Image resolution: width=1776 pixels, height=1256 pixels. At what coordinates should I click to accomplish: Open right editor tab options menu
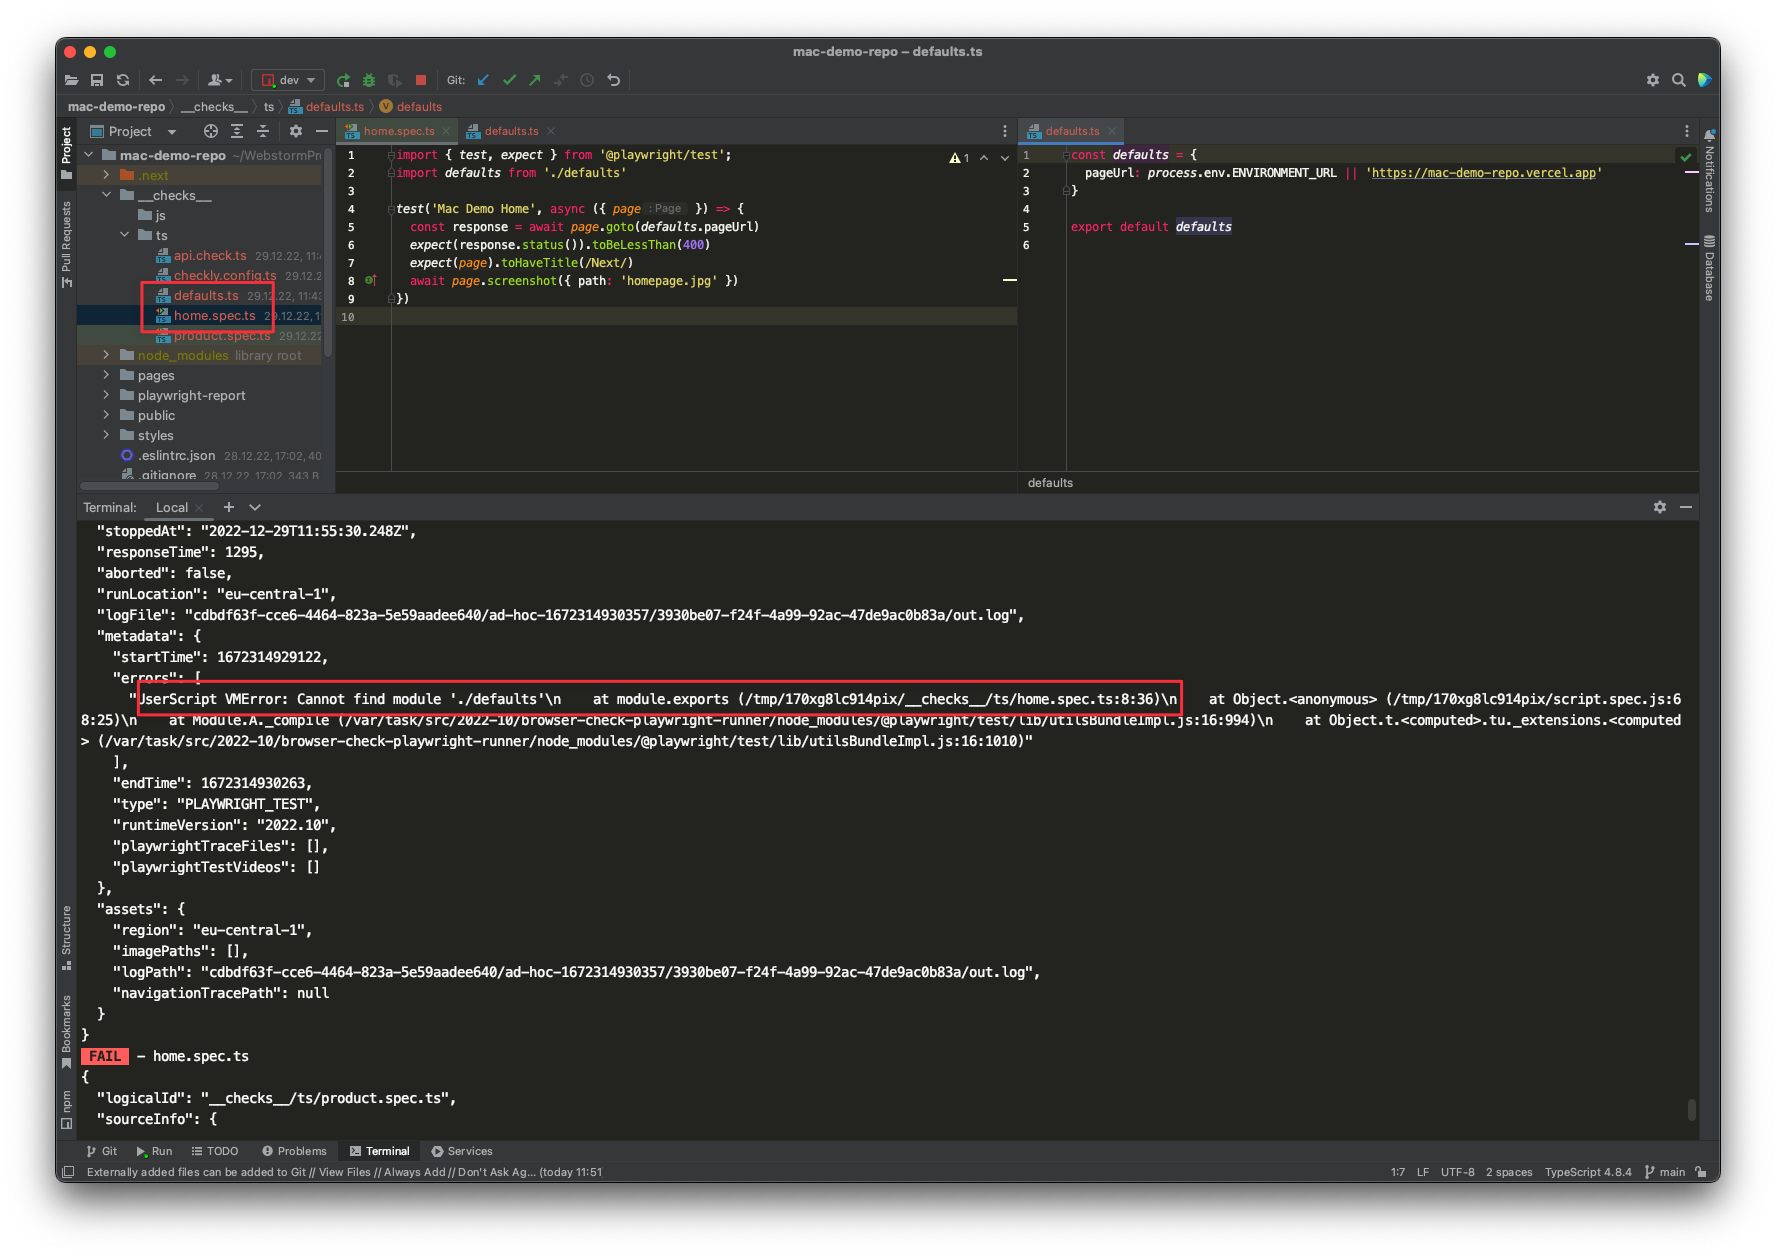pos(1687,131)
